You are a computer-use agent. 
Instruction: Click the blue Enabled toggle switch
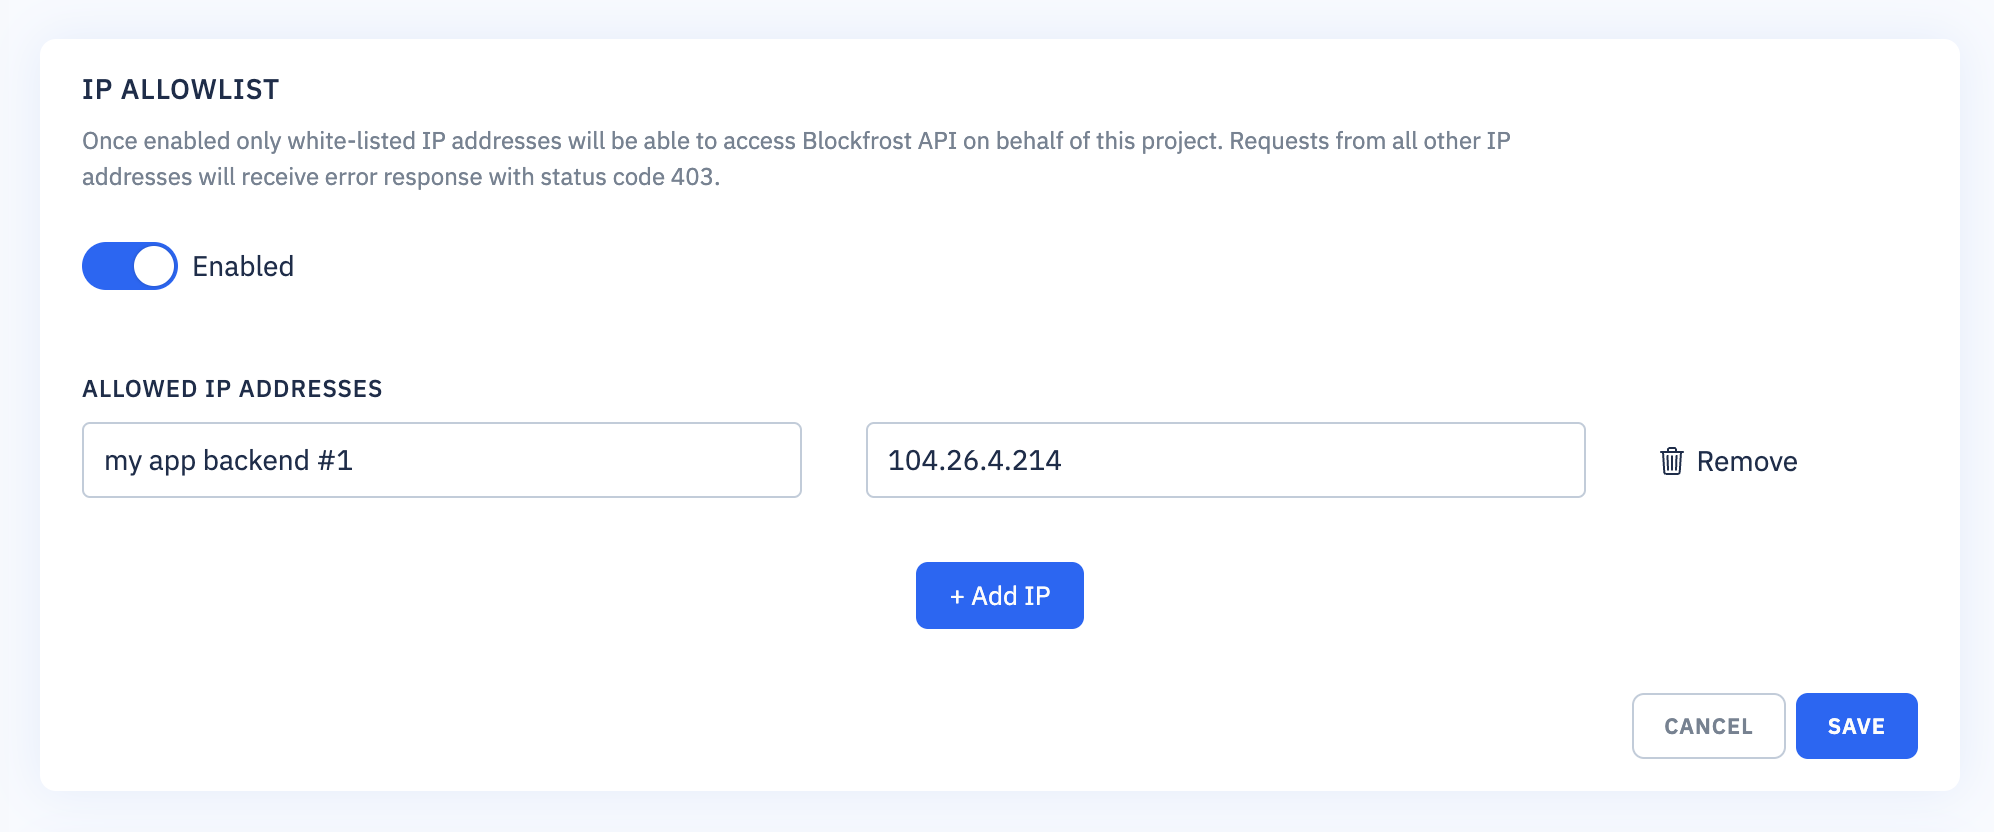click(129, 266)
